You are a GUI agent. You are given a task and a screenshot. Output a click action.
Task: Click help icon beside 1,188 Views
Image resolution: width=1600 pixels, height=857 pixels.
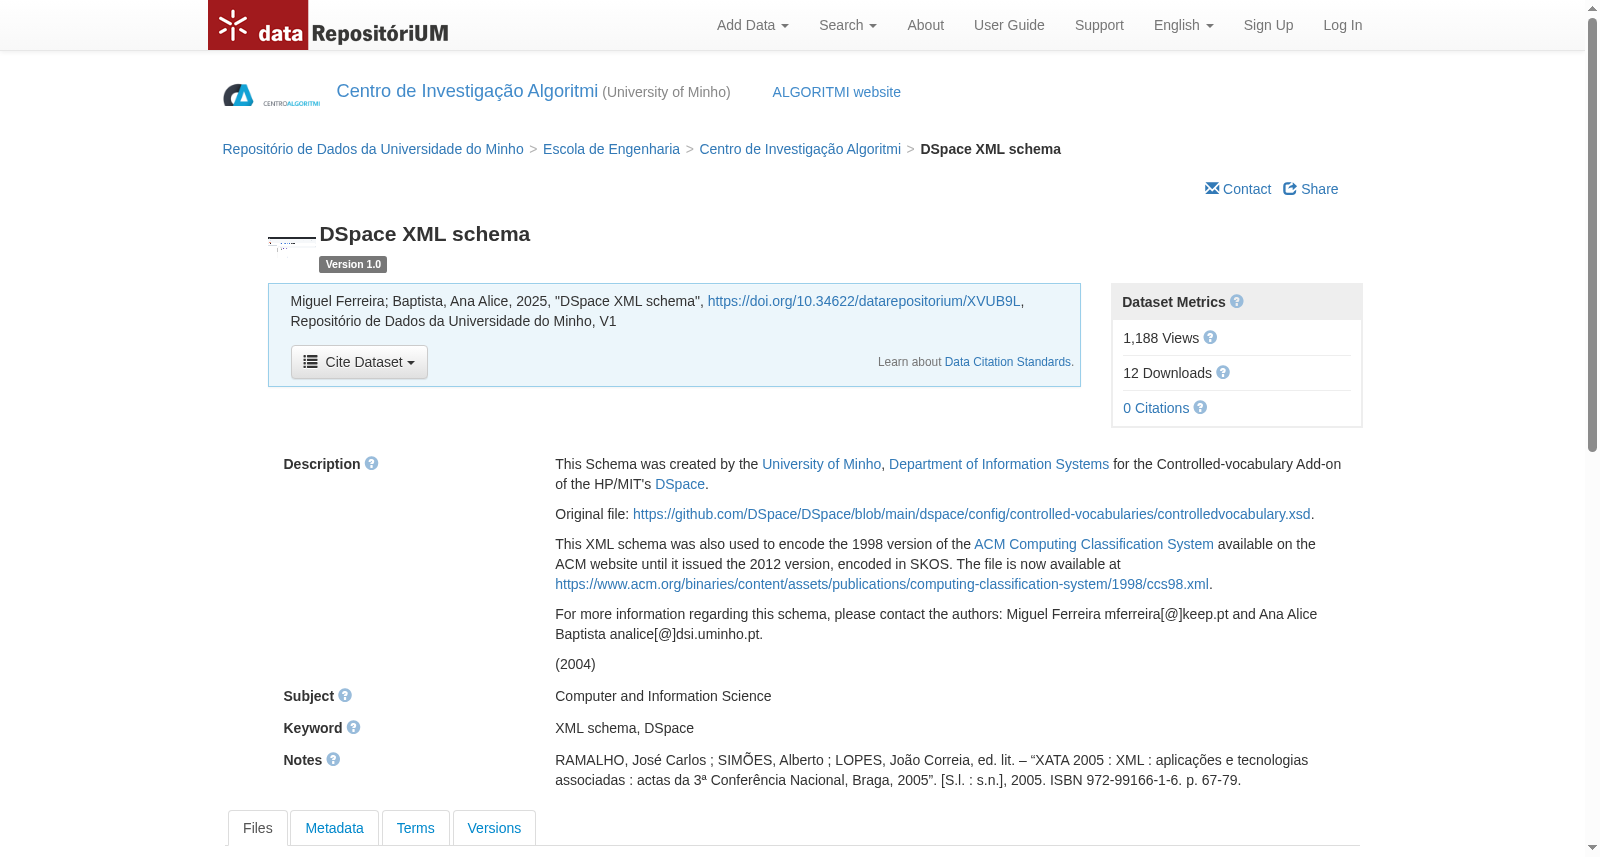(1210, 337)
